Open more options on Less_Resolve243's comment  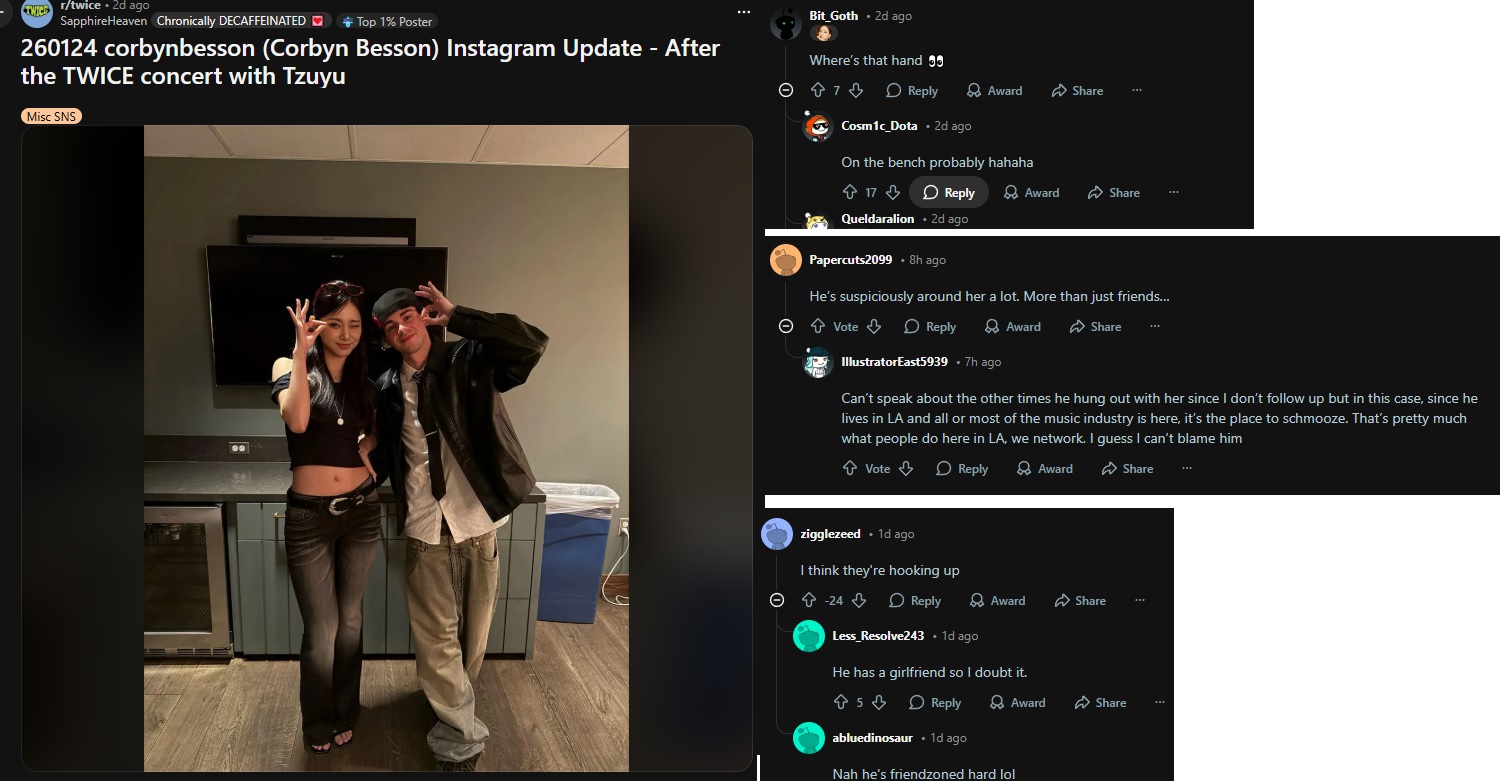[x=1160, y=702]
